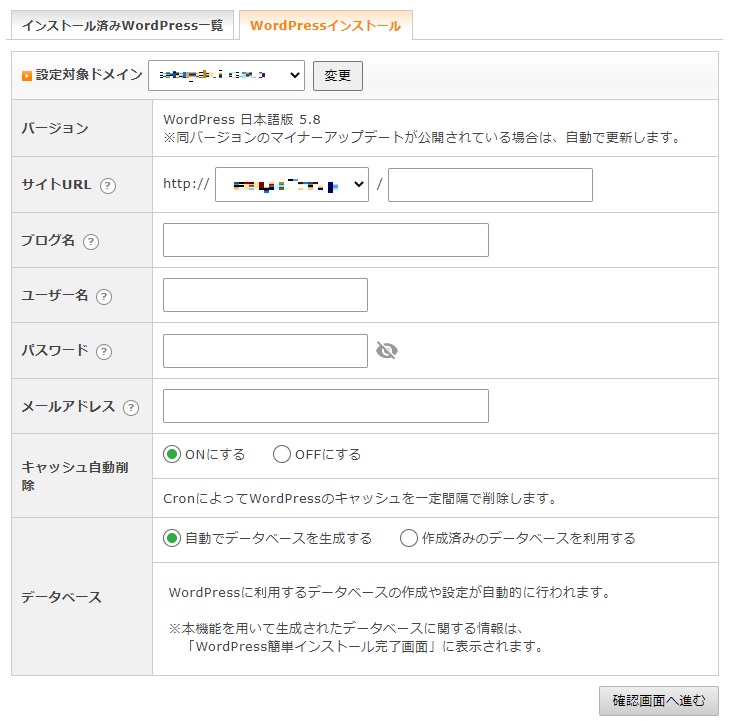Focus the メールアドレス input field
This screenshot has width=736, height=721.
(326, 406)
